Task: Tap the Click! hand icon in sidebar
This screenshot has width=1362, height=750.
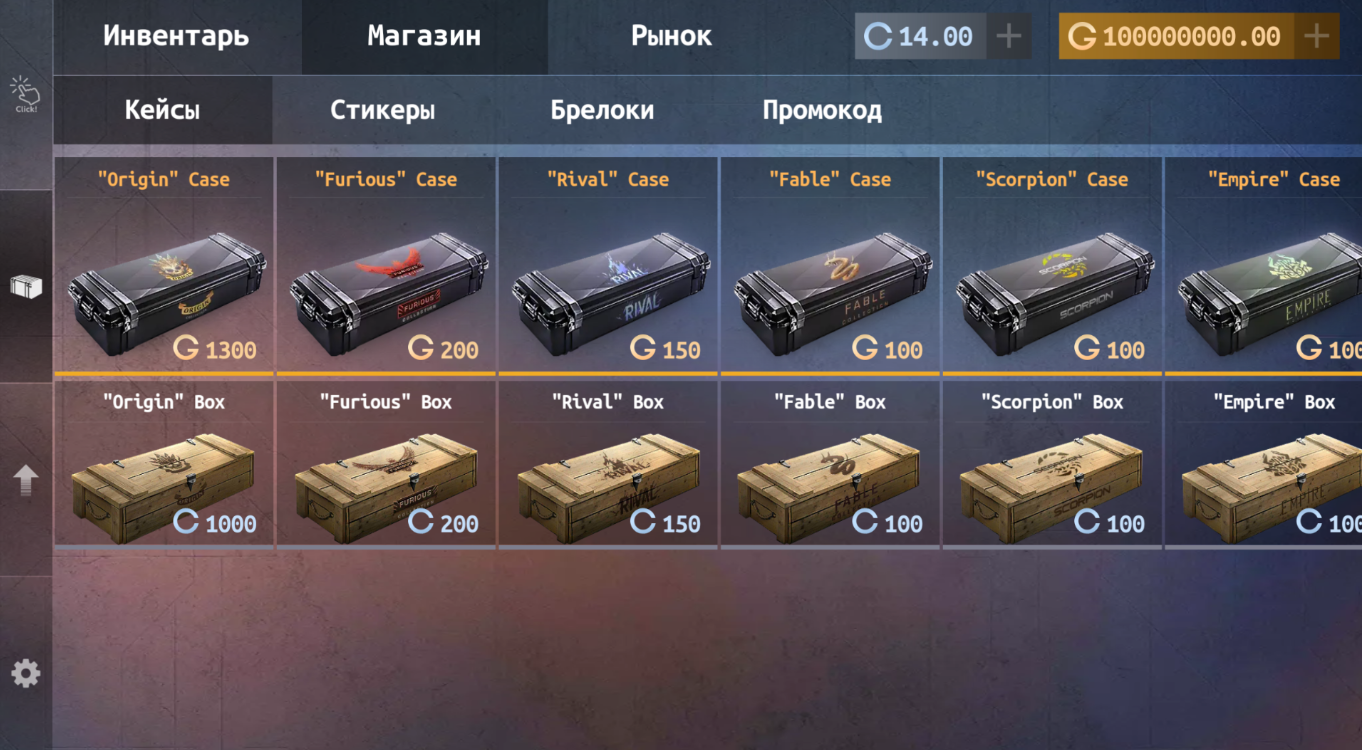Action: click(26, 94)
